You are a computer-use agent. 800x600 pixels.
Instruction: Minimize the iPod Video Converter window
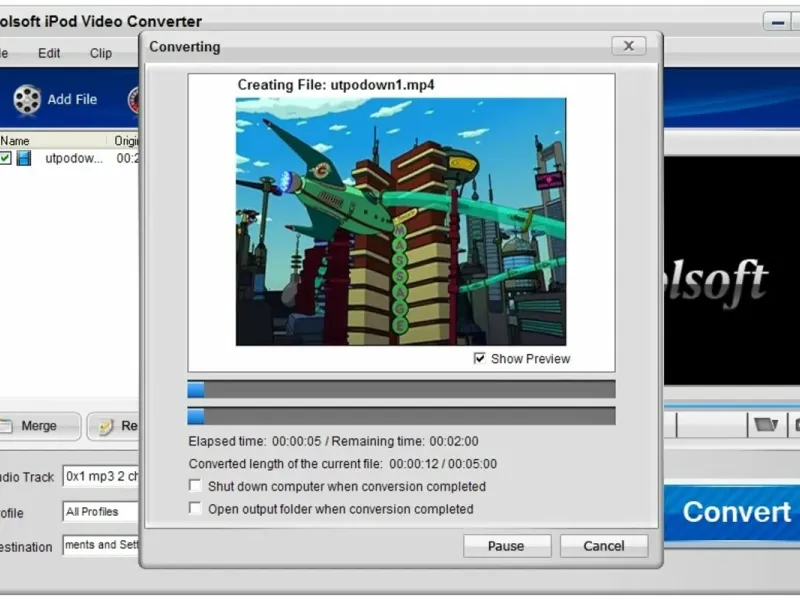pyautogui.click(x=778, y=22)
